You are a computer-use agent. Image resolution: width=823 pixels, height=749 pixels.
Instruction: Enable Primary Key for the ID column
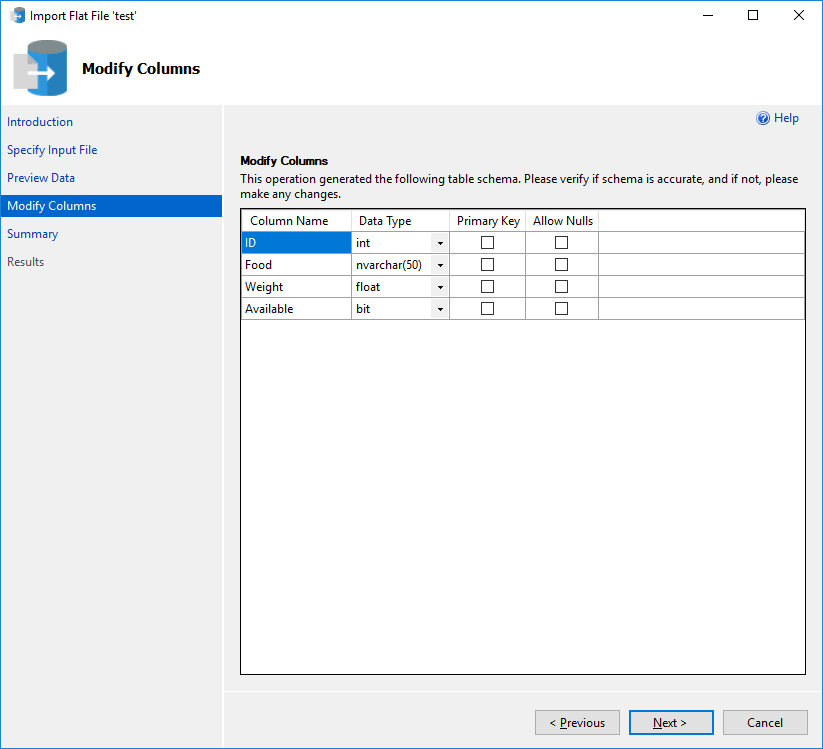pos(487,242)
